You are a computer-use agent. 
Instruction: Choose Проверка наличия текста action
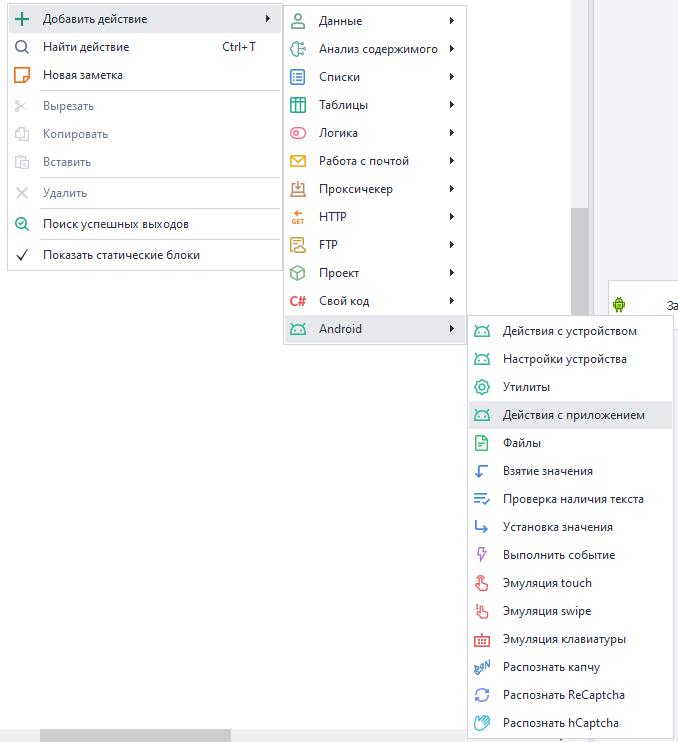[573, 499]
